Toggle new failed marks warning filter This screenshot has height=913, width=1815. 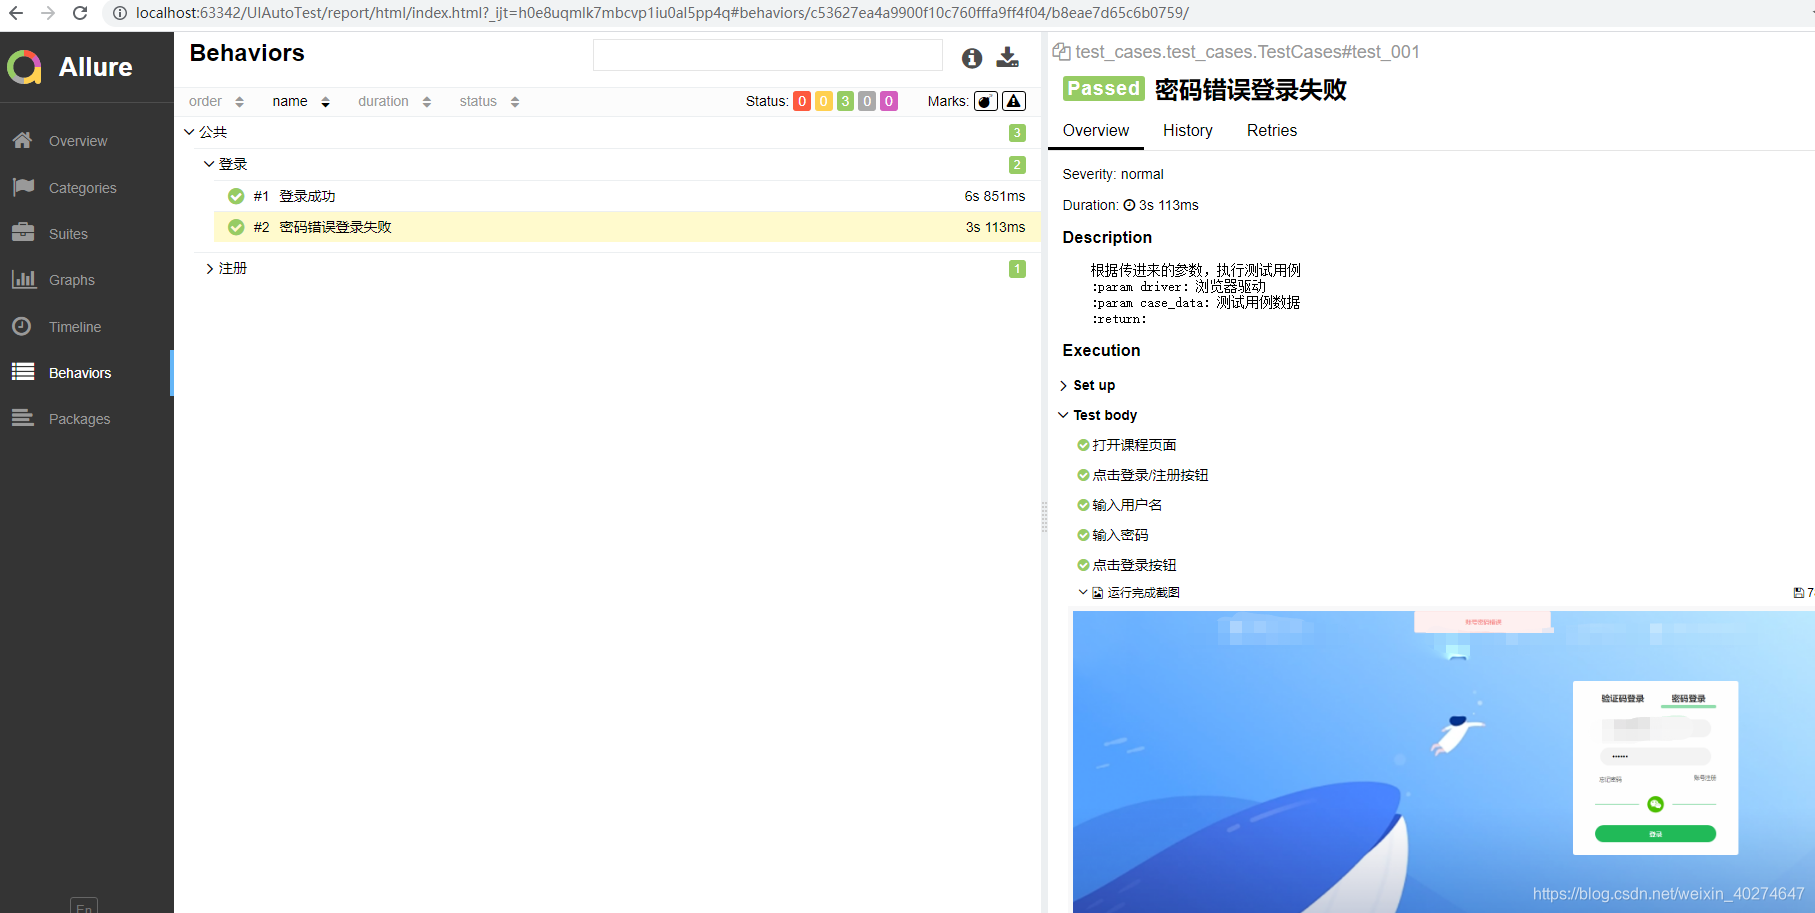[1014, 101]
